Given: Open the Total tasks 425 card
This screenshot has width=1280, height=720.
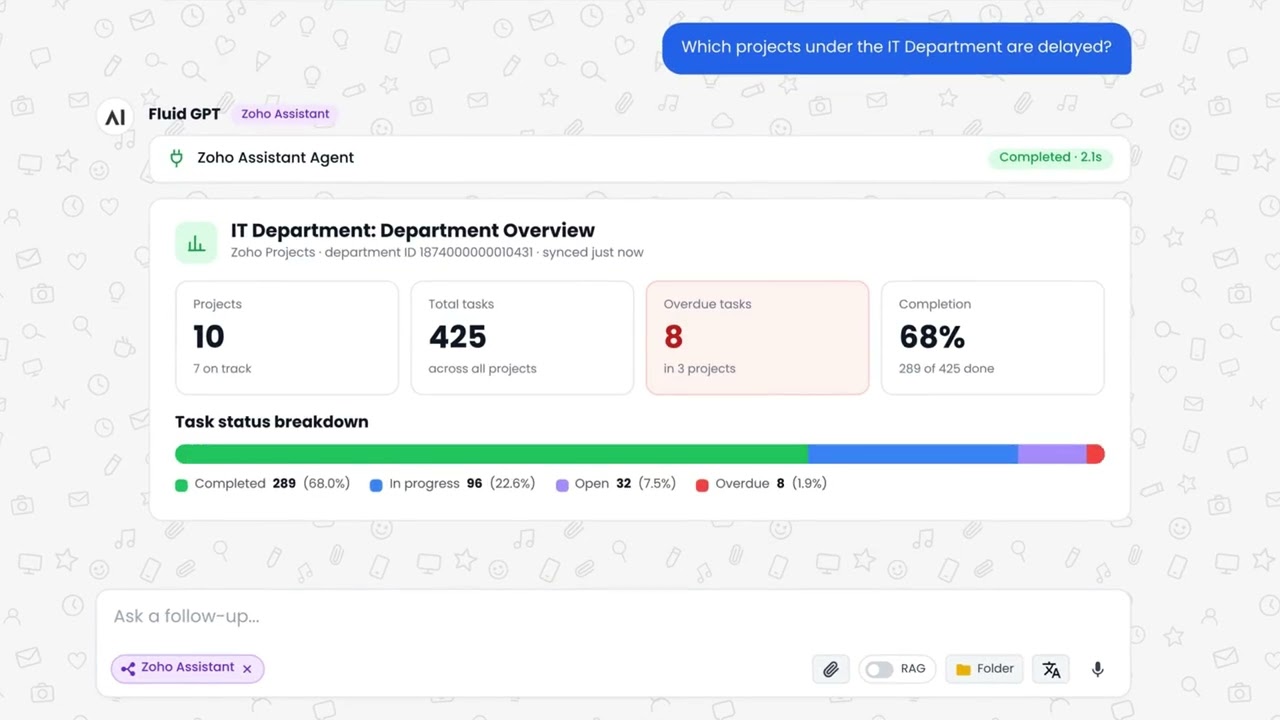Looking at the screenshot, I should pos(522,338).
